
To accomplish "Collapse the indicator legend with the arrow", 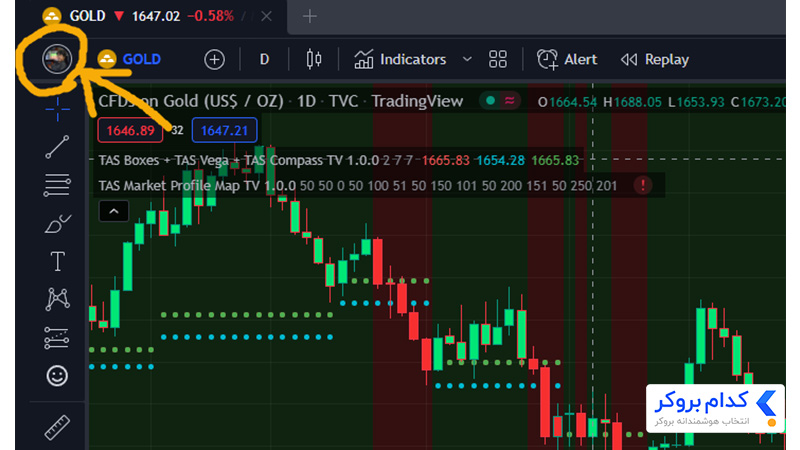I will coord(114,211).
